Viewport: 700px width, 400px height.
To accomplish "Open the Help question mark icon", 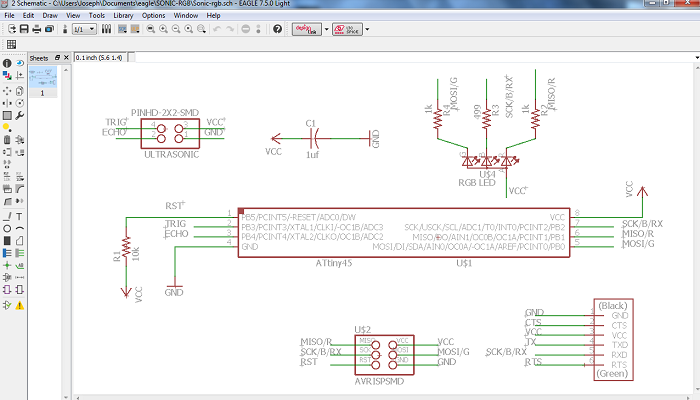I will (277, 29).
